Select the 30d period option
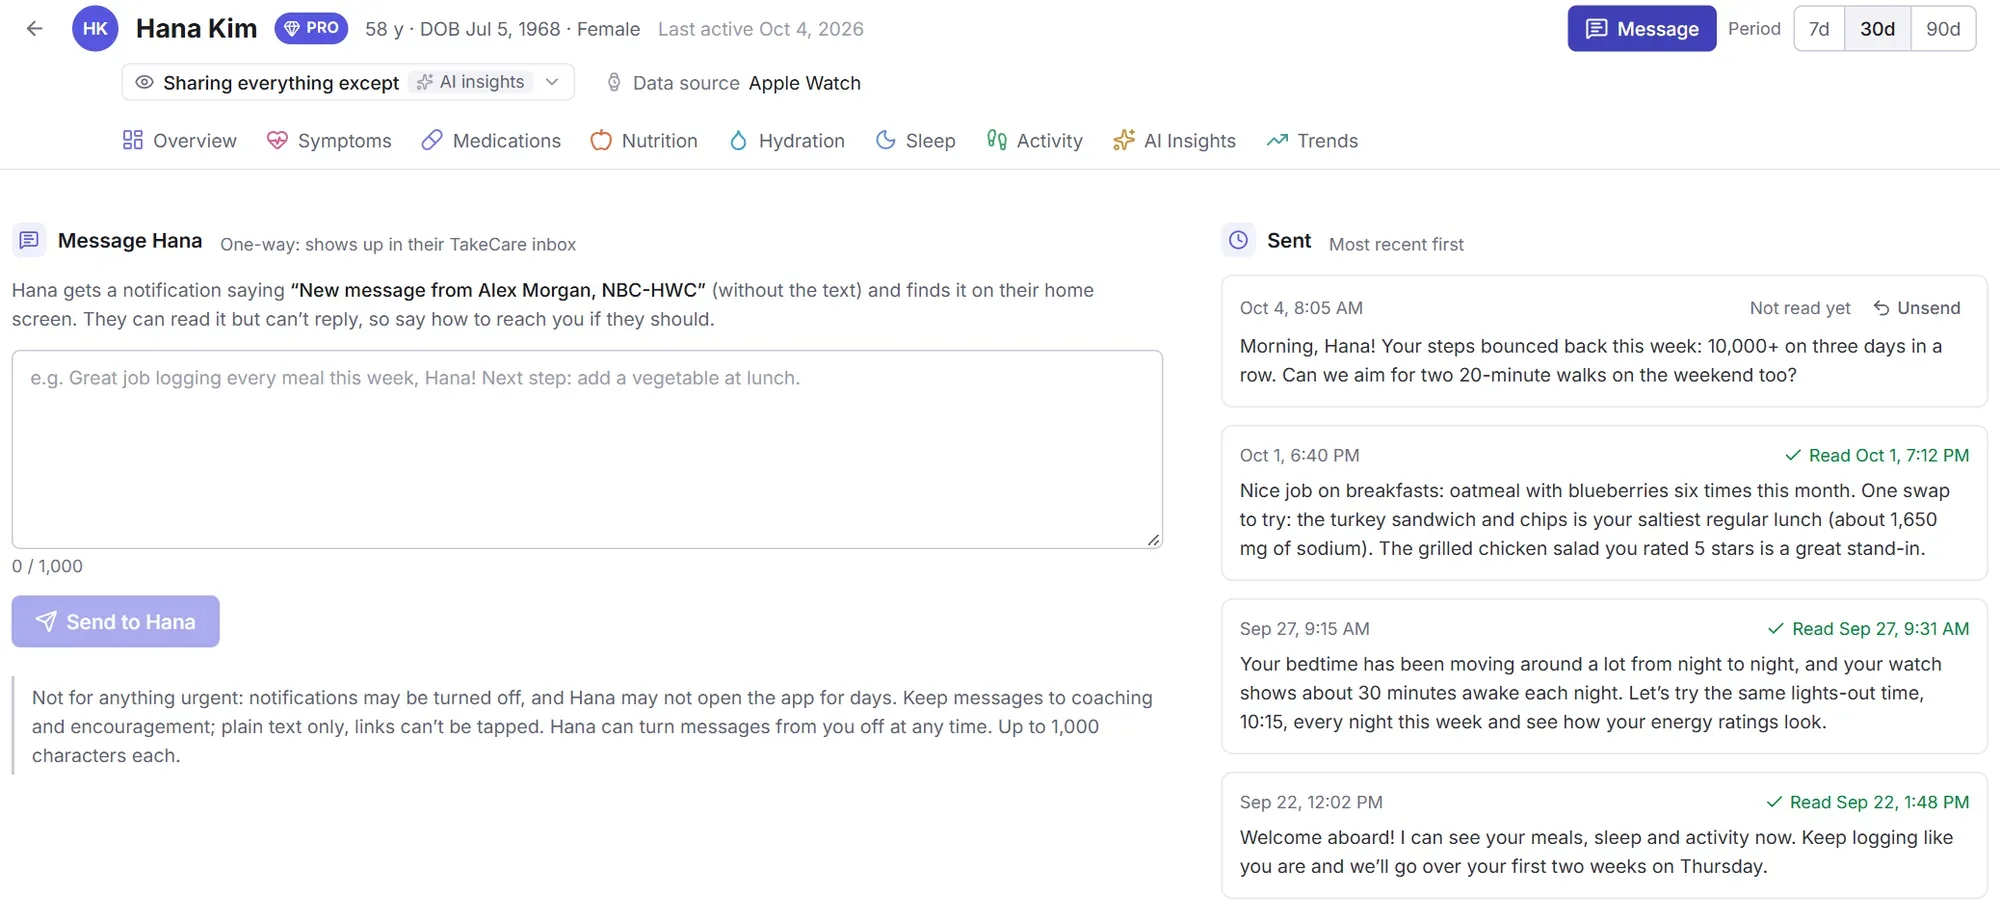The image size is (2000, 922). click(x=1877, y=28)
